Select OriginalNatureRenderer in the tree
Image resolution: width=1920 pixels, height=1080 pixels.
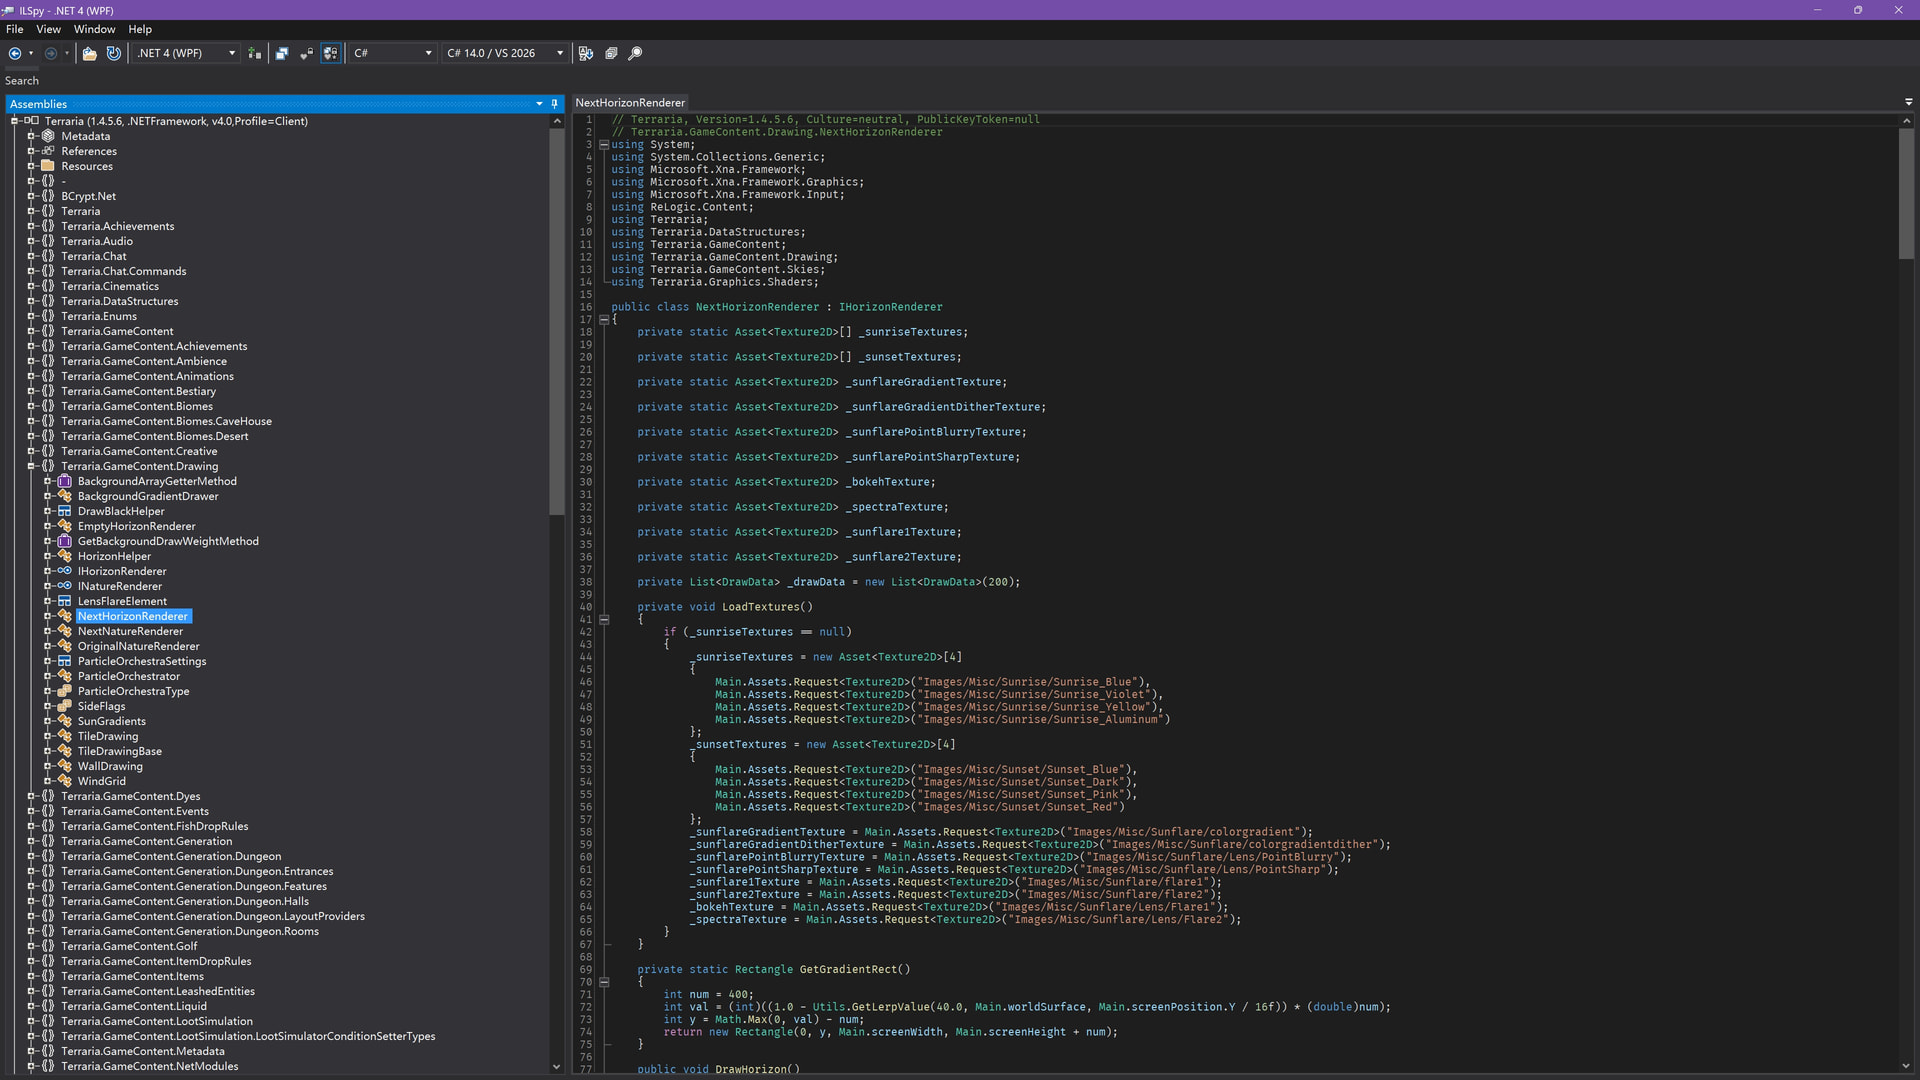point(138,646)
